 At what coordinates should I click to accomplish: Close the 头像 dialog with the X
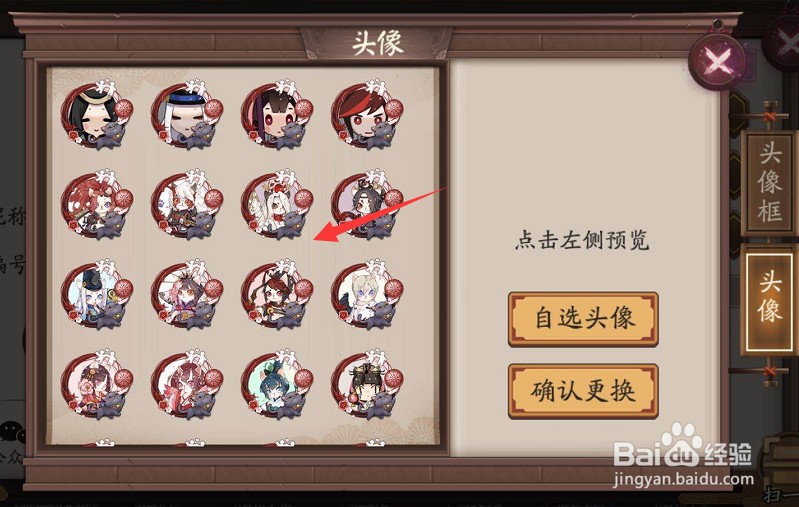pyautogui.click(x=718, y=62)
